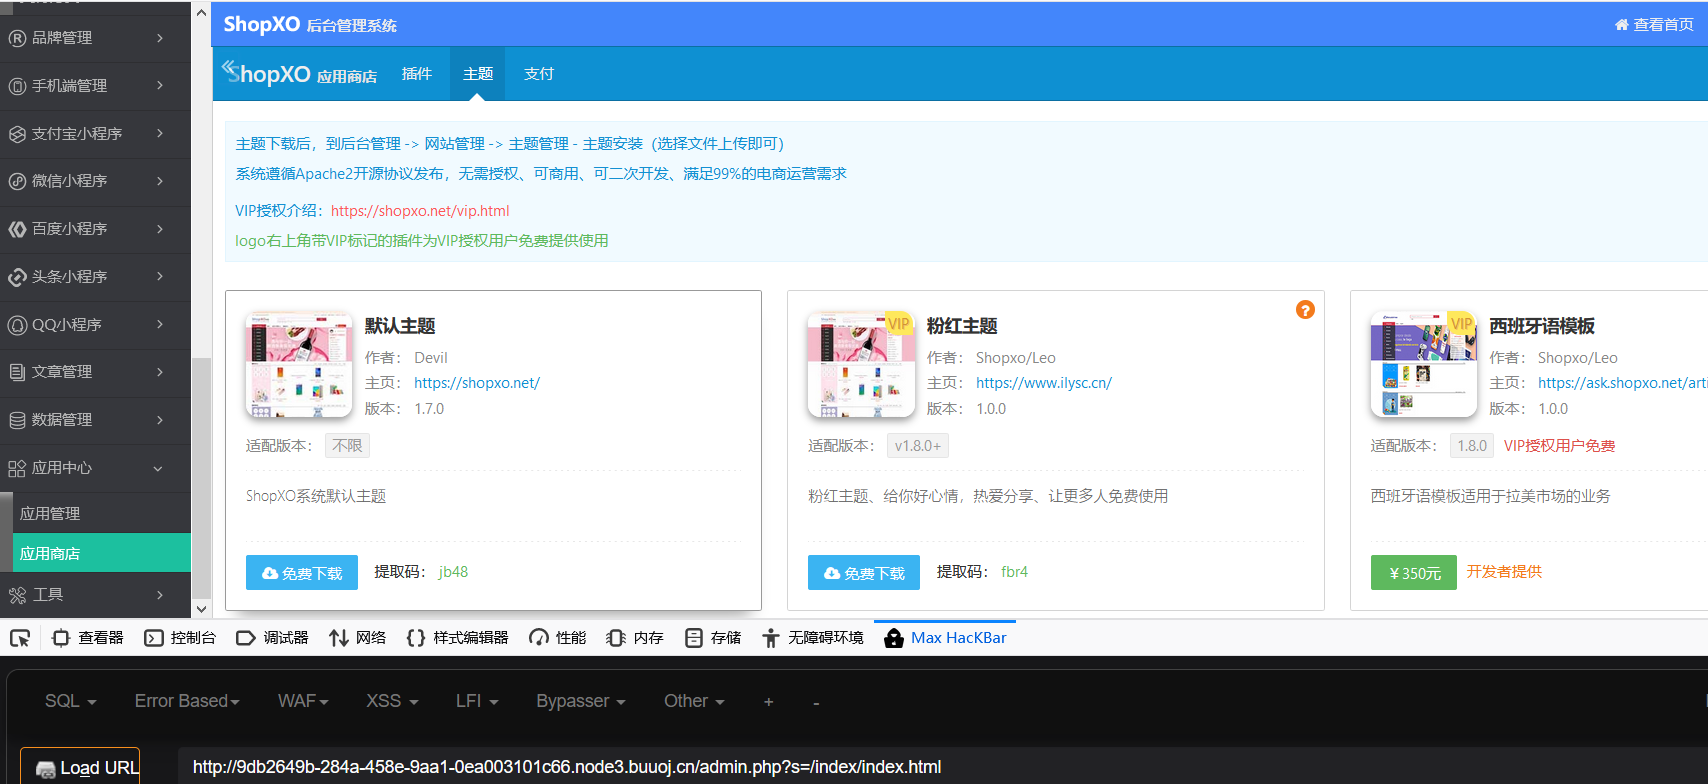Click the ¥350元 purchase button

[1414, 573]
